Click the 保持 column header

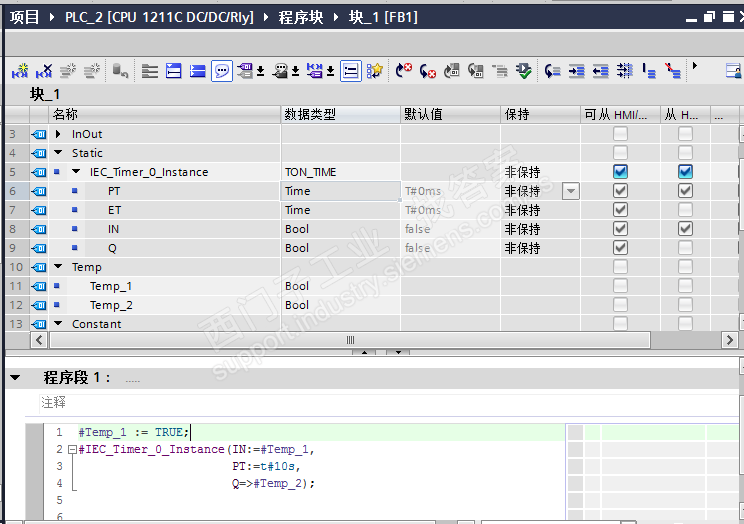pos(540,114)
